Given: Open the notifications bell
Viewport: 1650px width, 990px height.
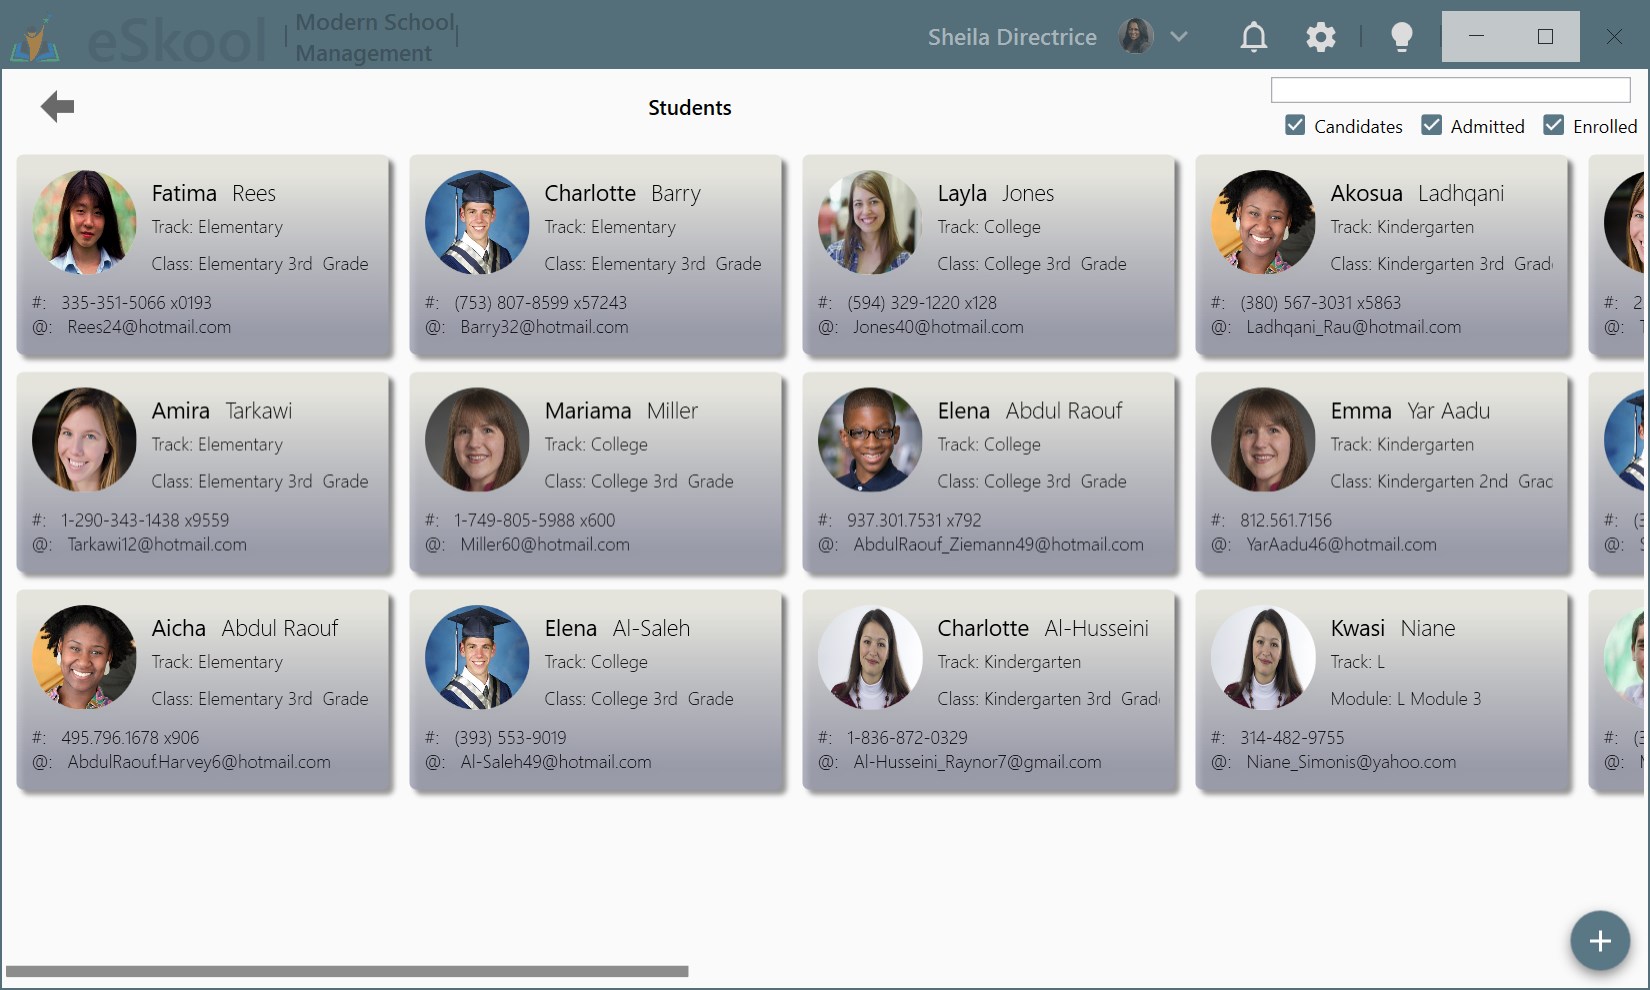Looking at the screenshot, I should (1253, 37).
